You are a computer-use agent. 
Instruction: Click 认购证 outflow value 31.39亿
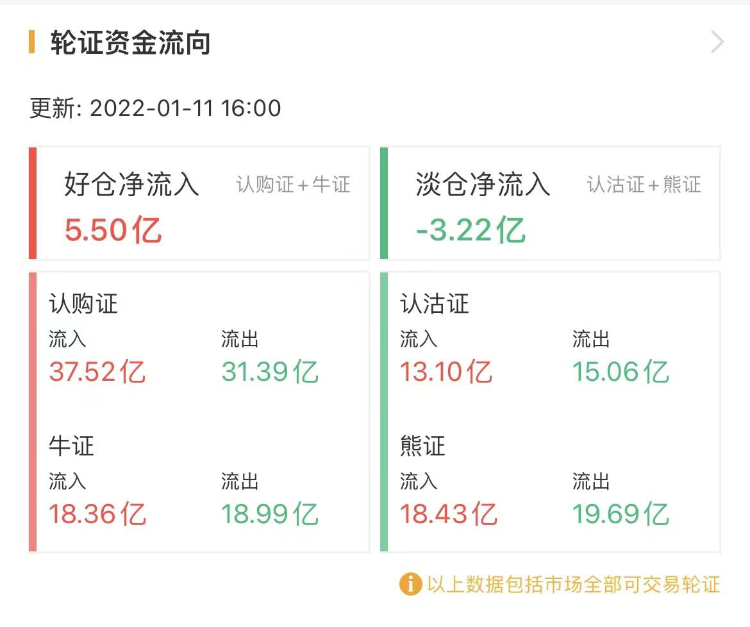tap(270, 372)
